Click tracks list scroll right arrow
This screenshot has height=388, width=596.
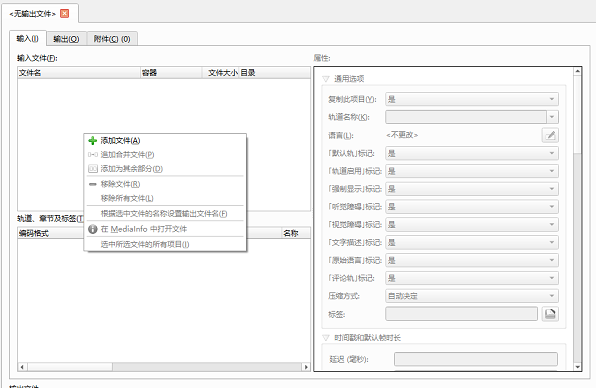306,367
